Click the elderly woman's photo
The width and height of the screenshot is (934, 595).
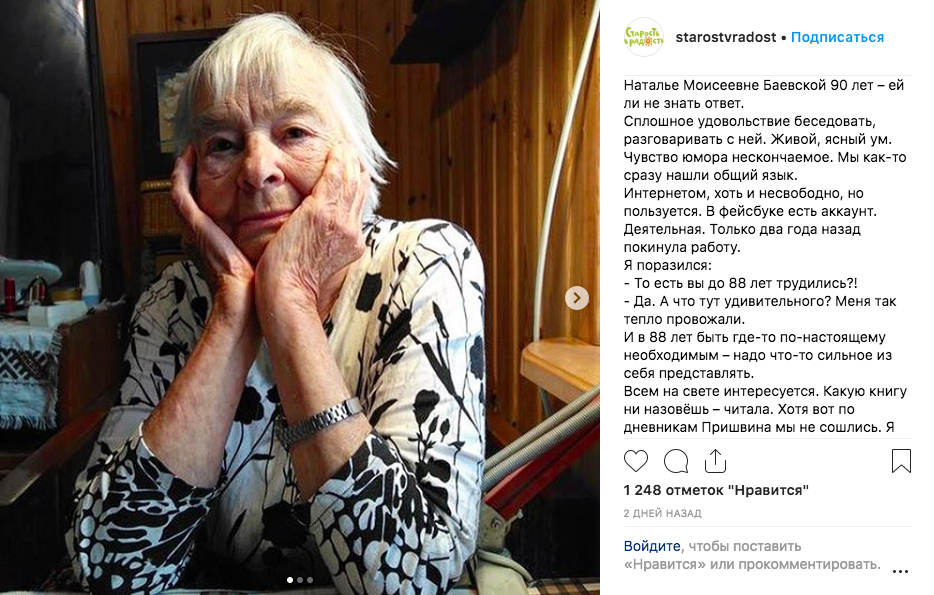(300, 297)
